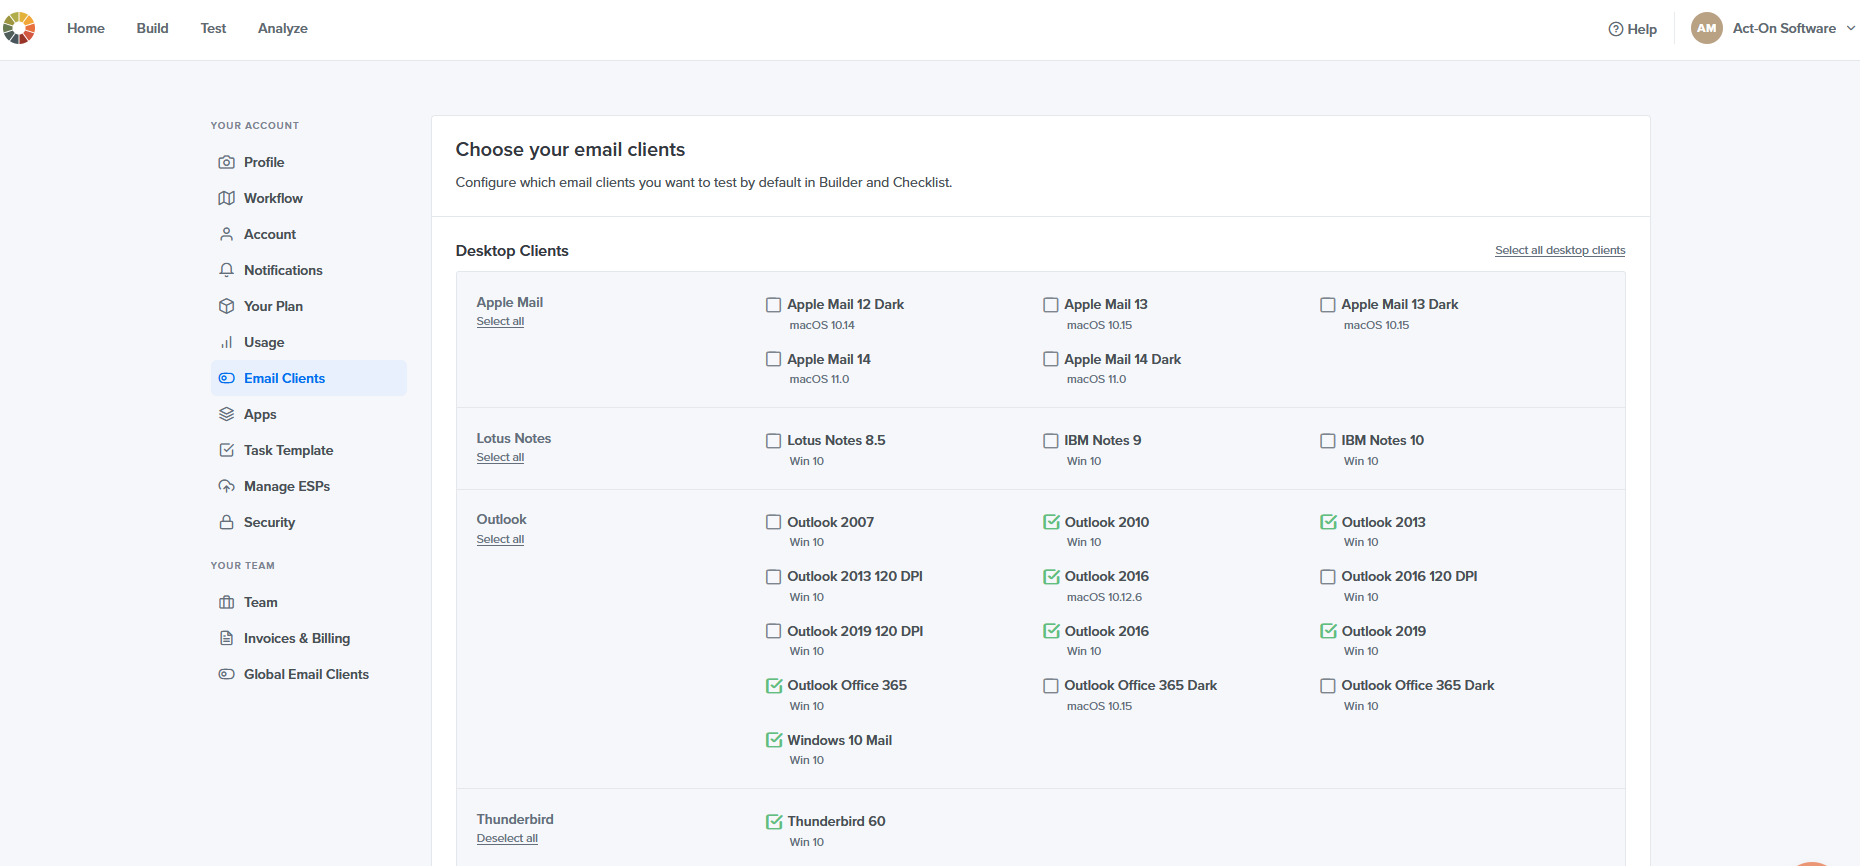Open the Build menu
Viewport: 1860px width, 866px height.
(x=152, y=28)
